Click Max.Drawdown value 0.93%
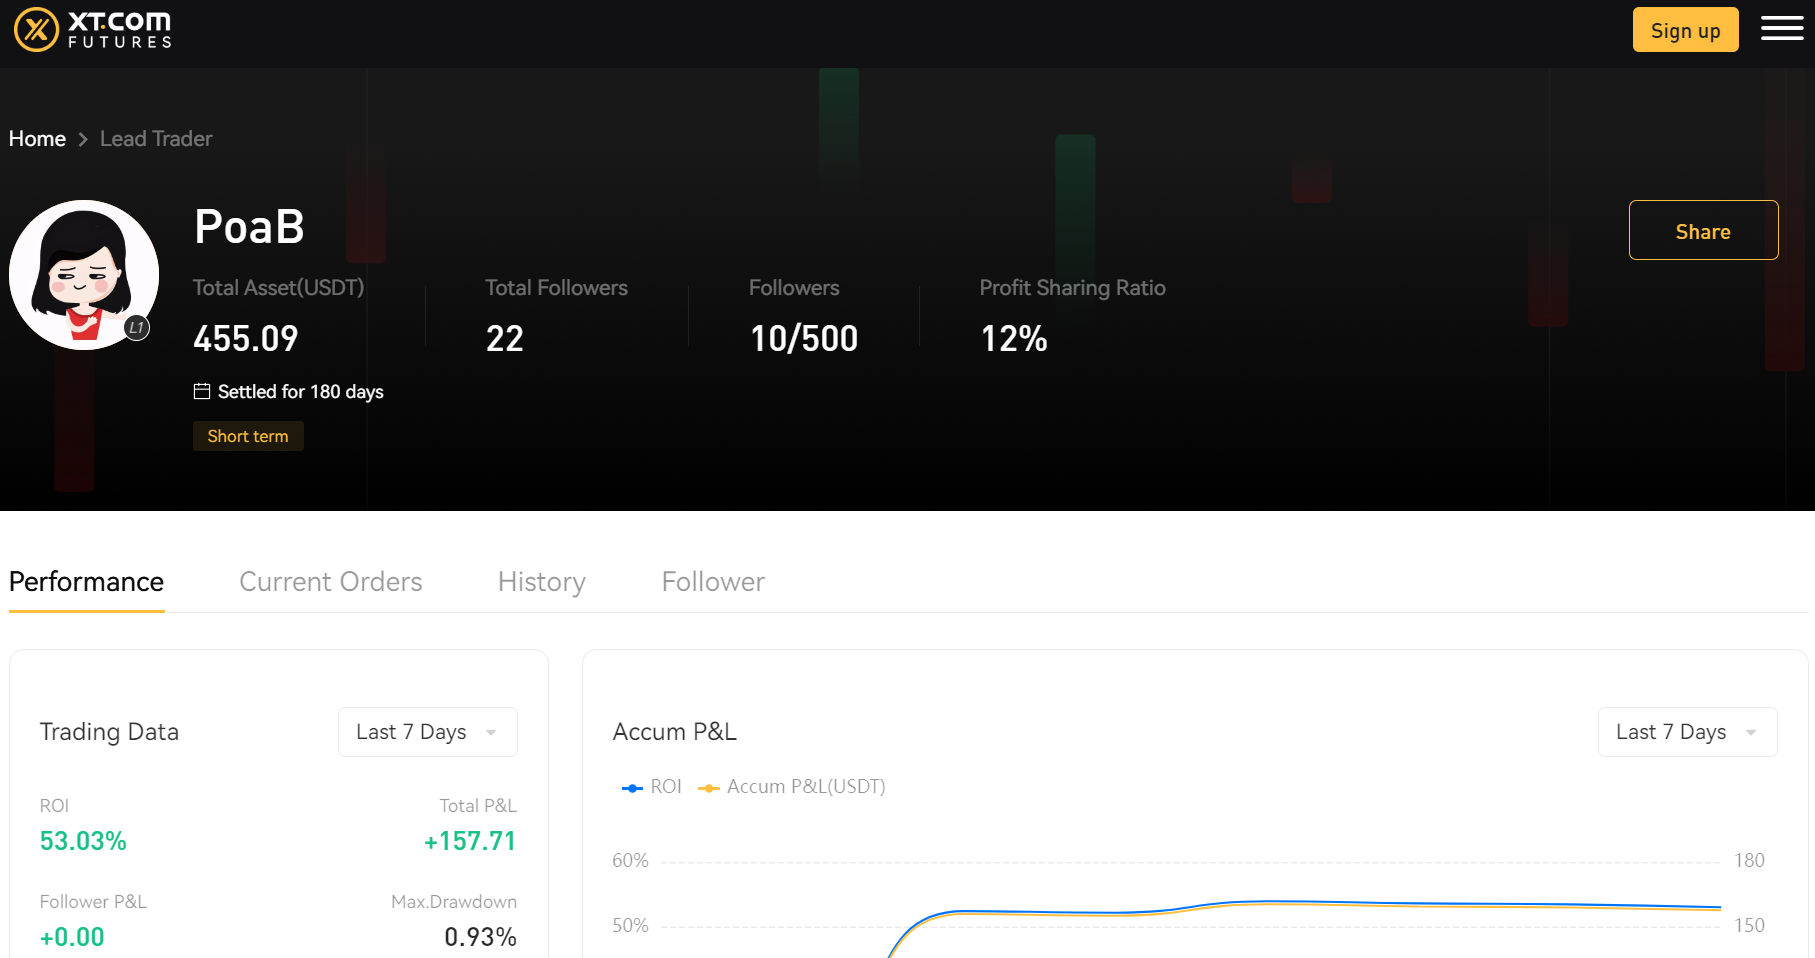 480,937
